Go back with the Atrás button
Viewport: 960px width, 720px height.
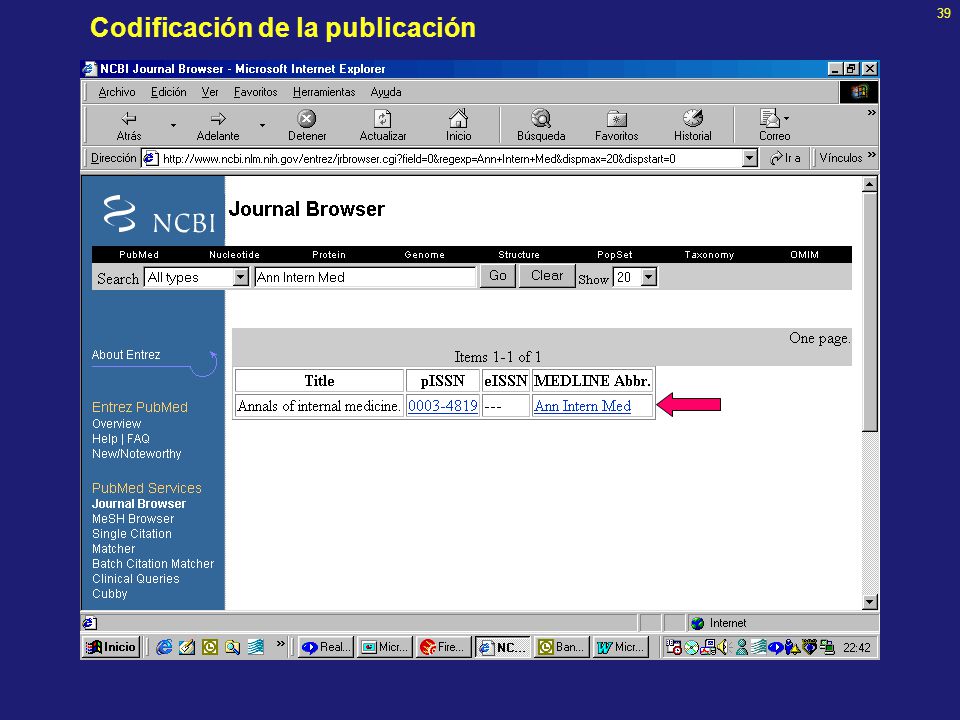[129, 125]
